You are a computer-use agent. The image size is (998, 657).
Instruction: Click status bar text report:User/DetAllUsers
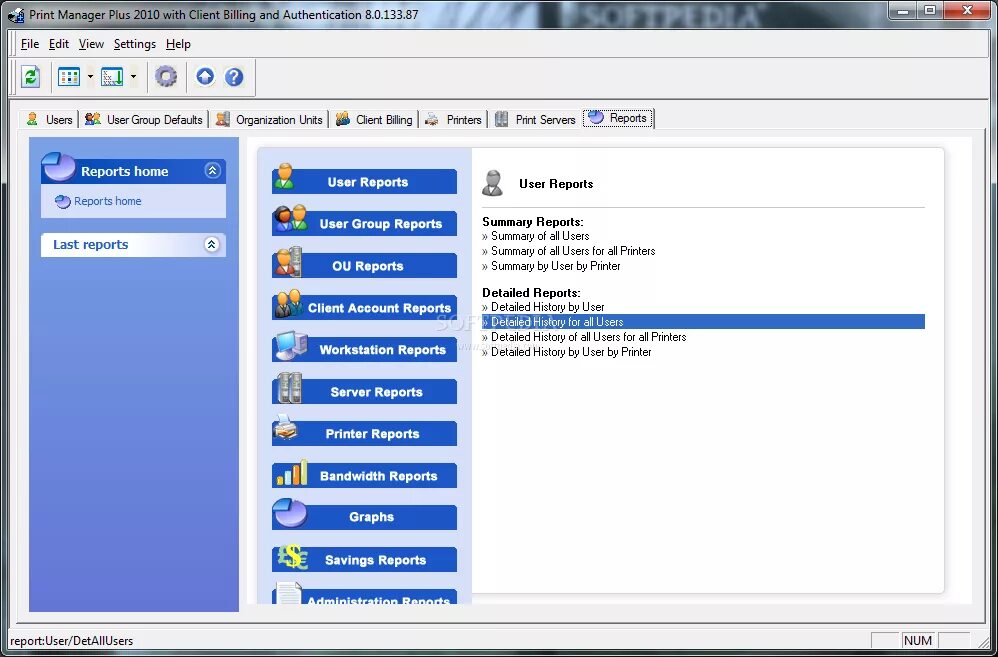(x=72, y=640)
